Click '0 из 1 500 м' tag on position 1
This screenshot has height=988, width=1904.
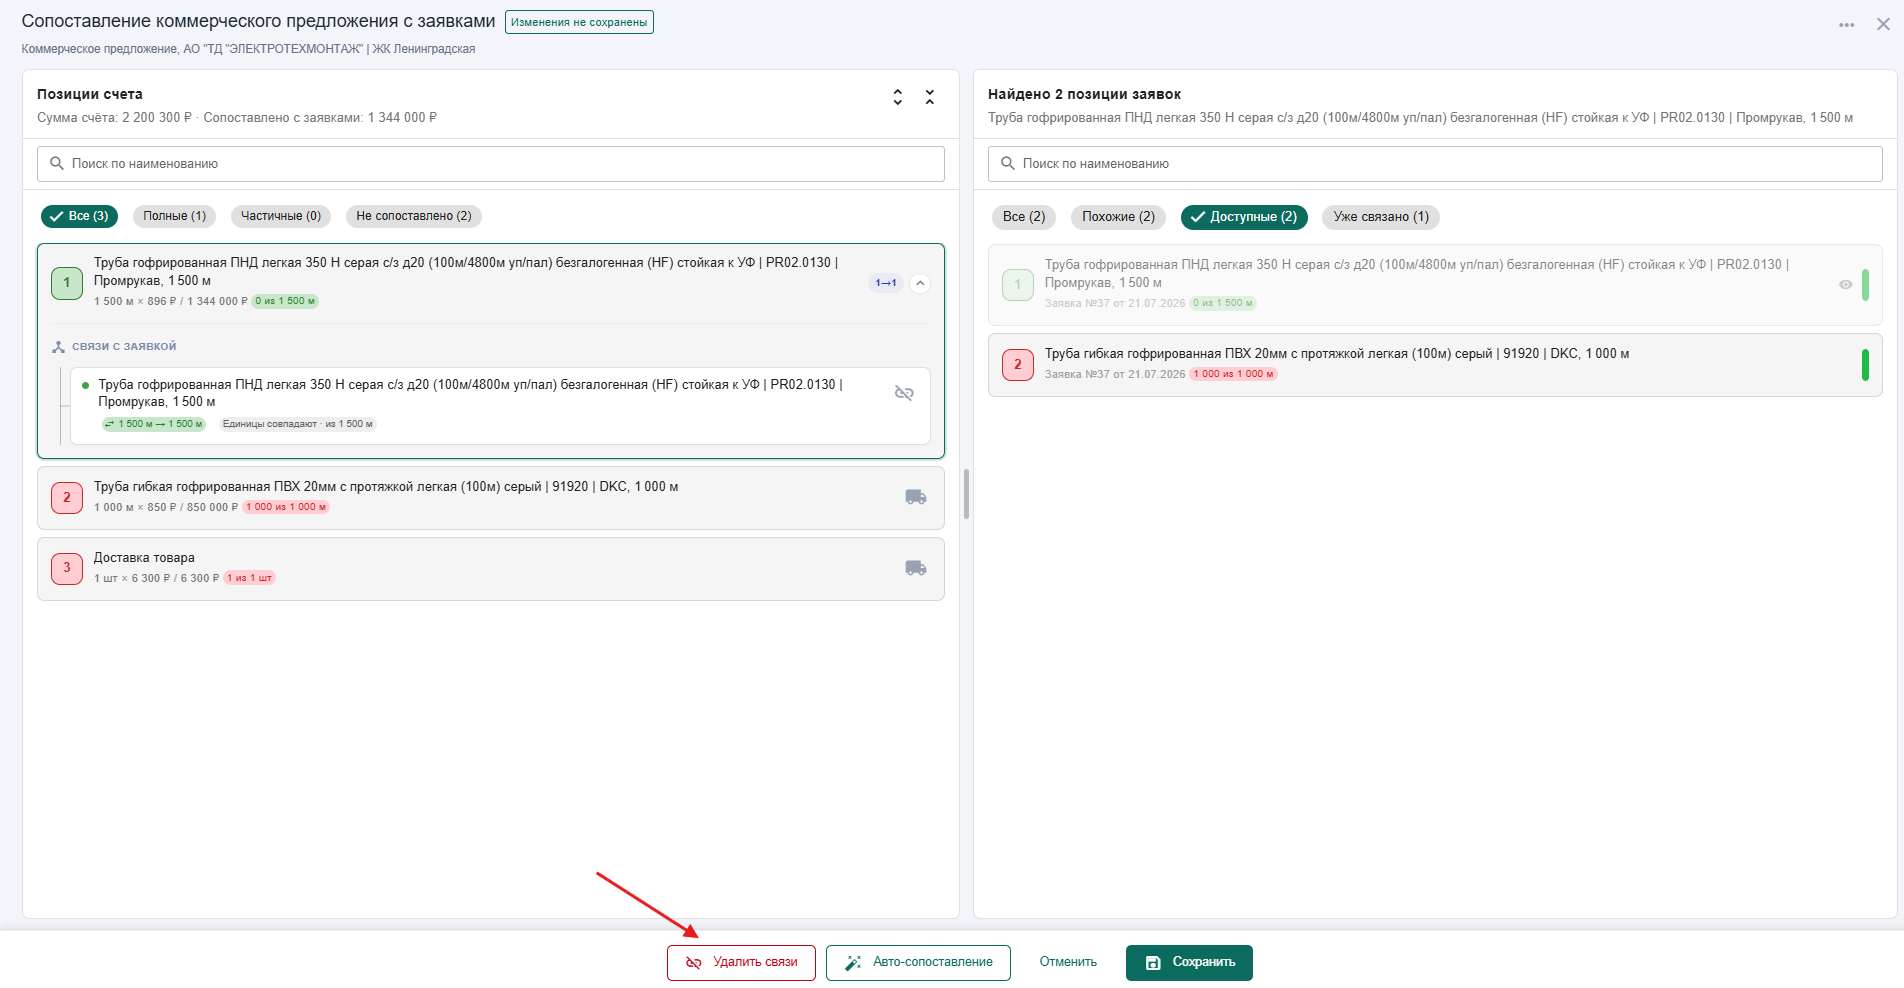pyautogui.click(x=285, y=301)
